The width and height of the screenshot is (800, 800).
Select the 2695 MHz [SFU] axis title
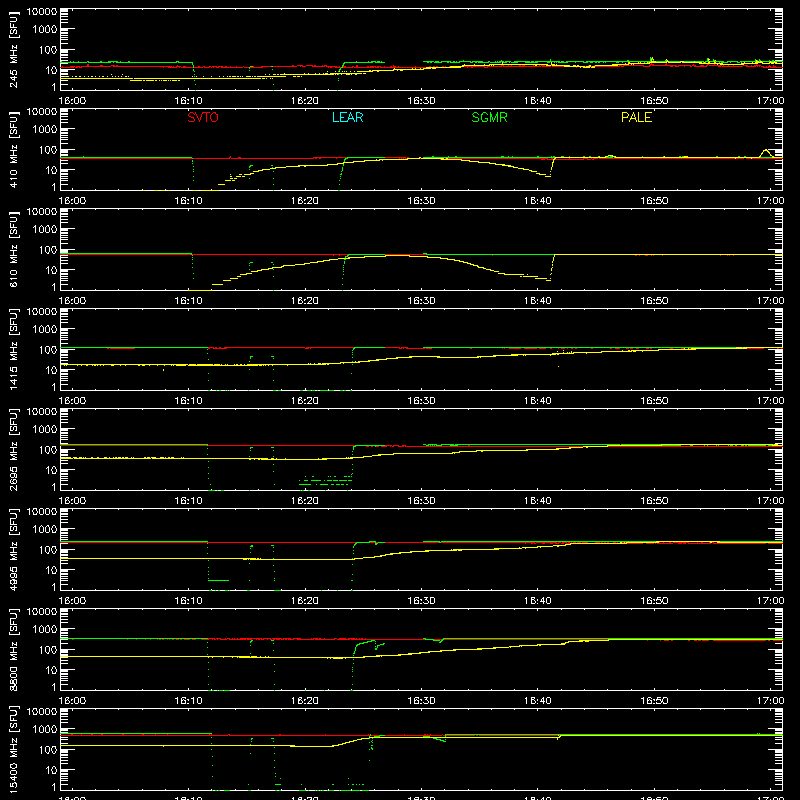click(14, 449)
